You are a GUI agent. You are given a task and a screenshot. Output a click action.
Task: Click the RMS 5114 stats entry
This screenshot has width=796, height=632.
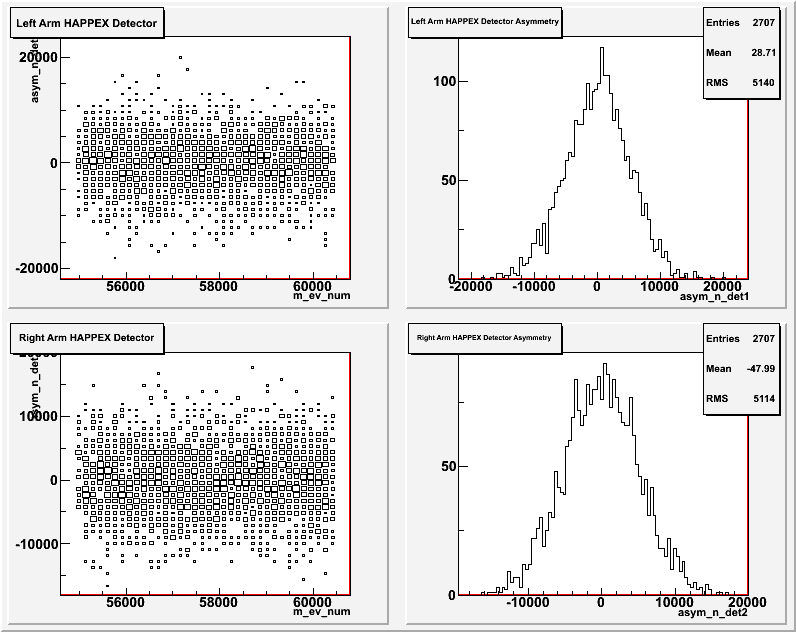click(741, 399)
